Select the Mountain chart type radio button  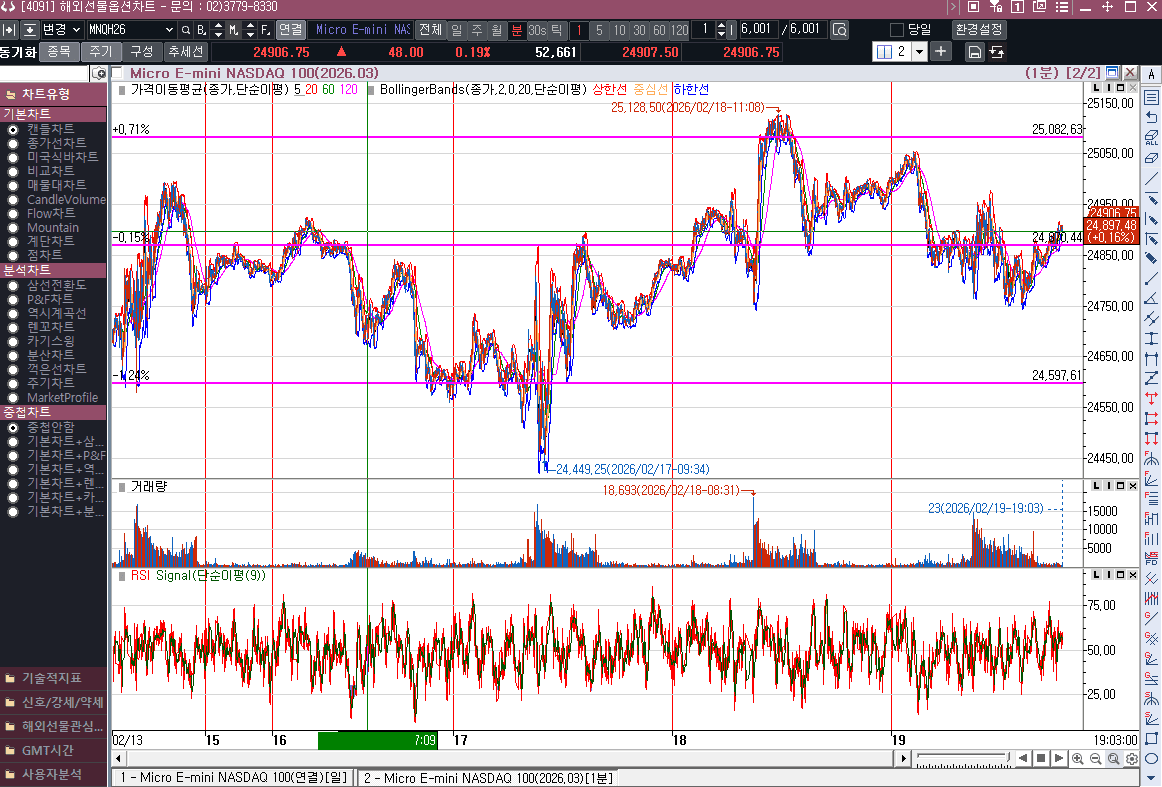13,228
